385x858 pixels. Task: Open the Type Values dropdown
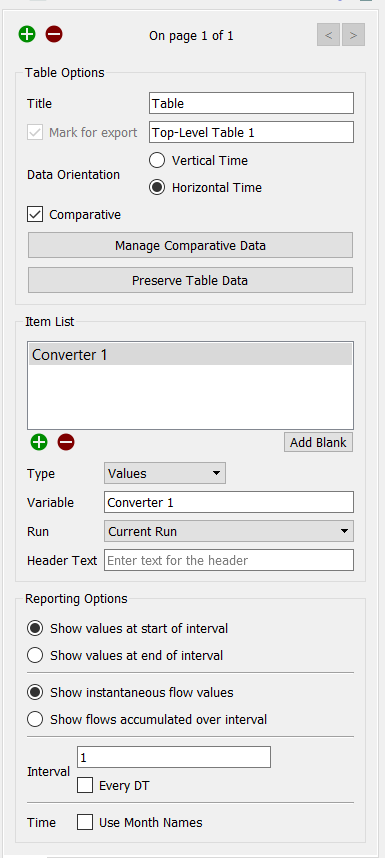coord(165,473)
